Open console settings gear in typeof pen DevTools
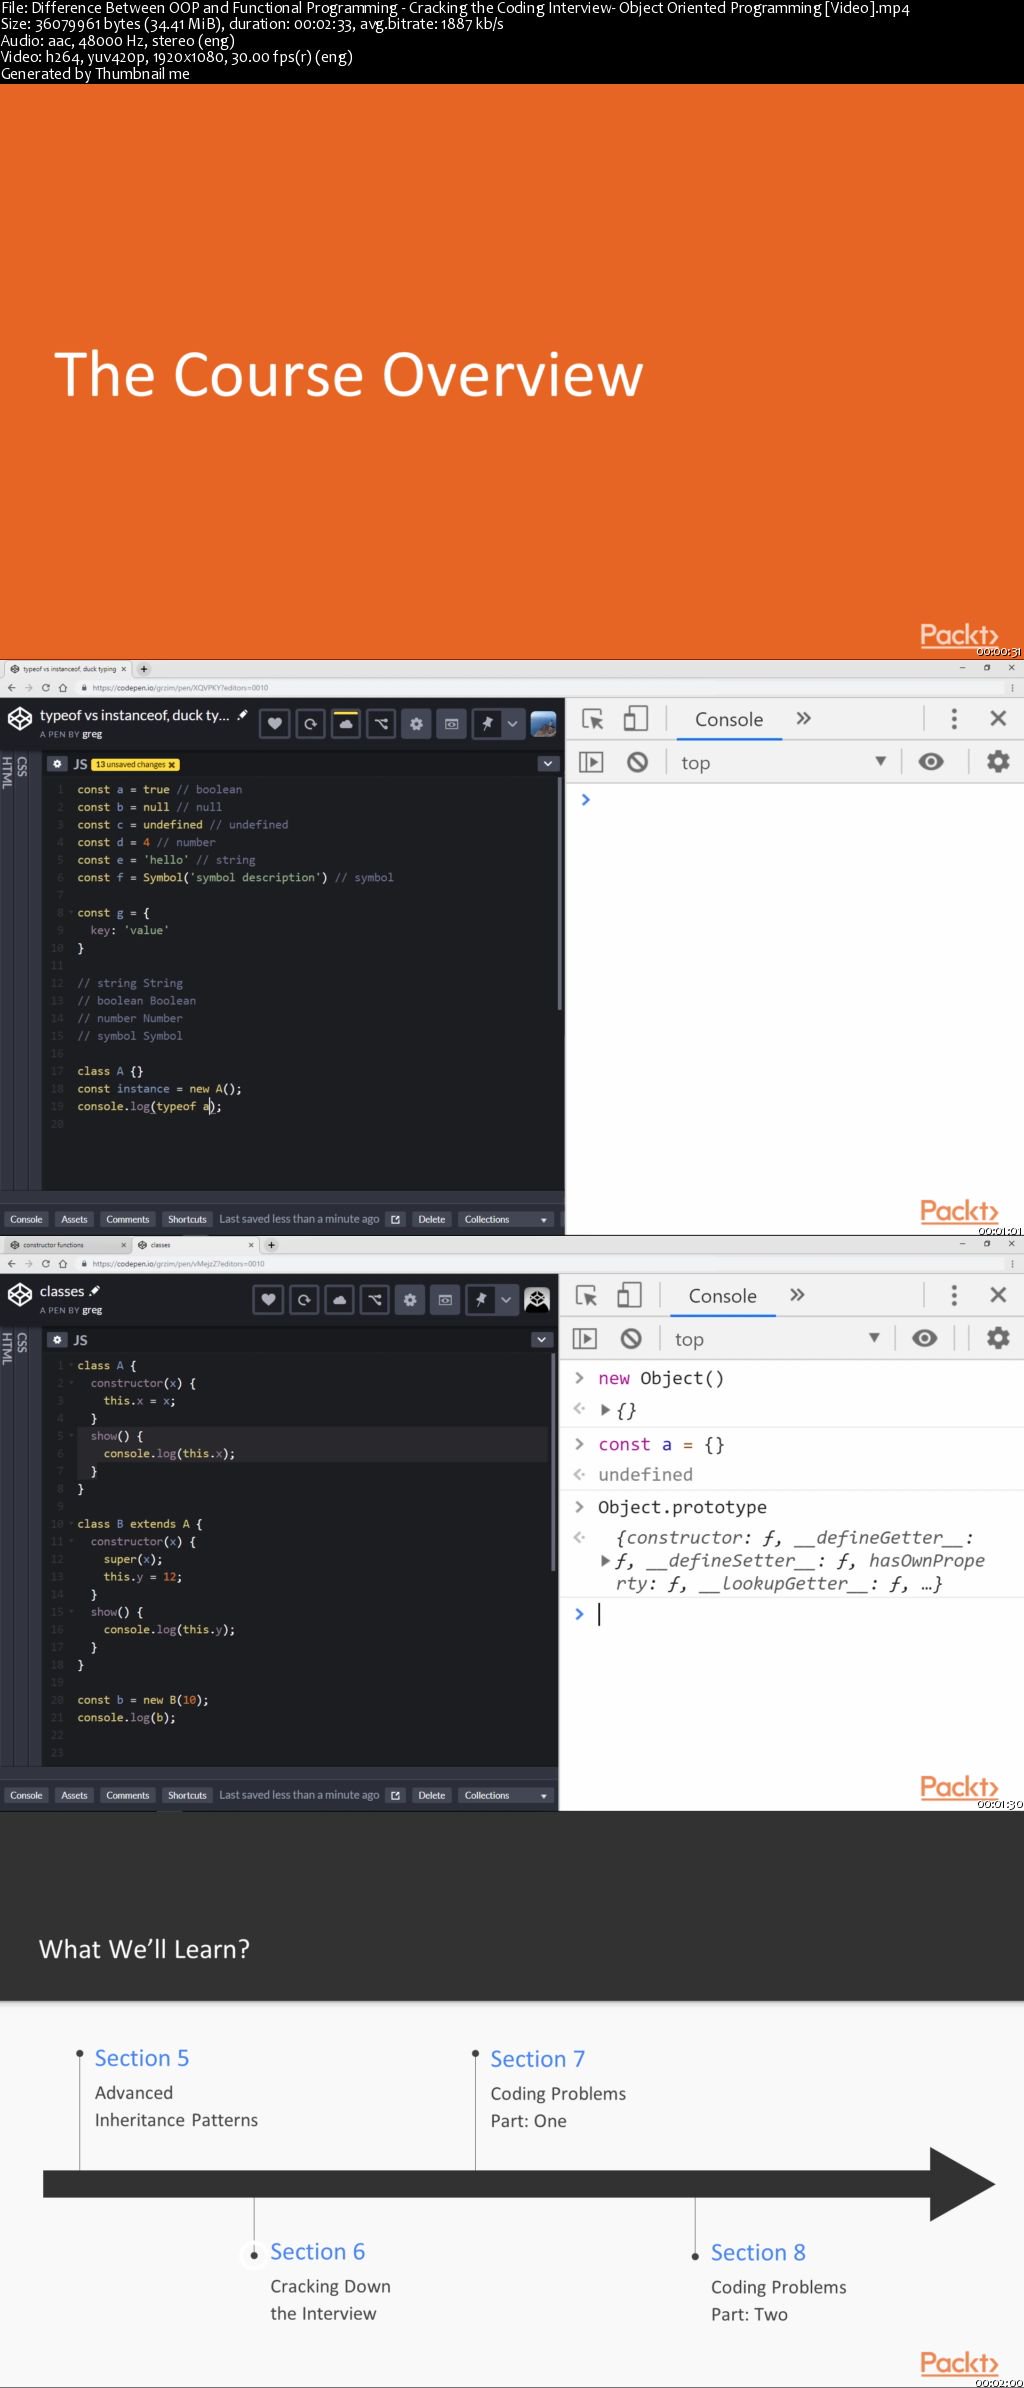This screenshot has height=2388, width=1024. pos(998,761)
